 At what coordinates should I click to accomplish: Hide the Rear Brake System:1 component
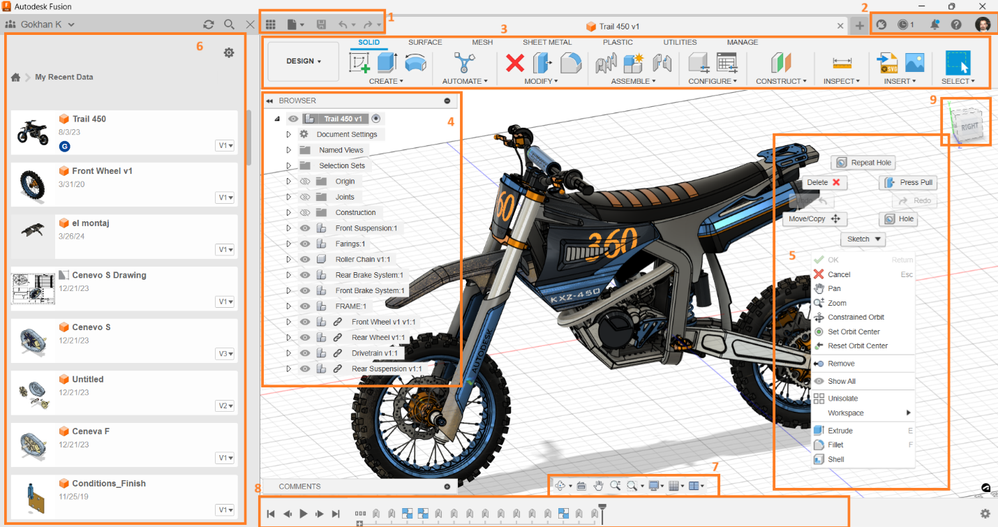coord(305,275)
